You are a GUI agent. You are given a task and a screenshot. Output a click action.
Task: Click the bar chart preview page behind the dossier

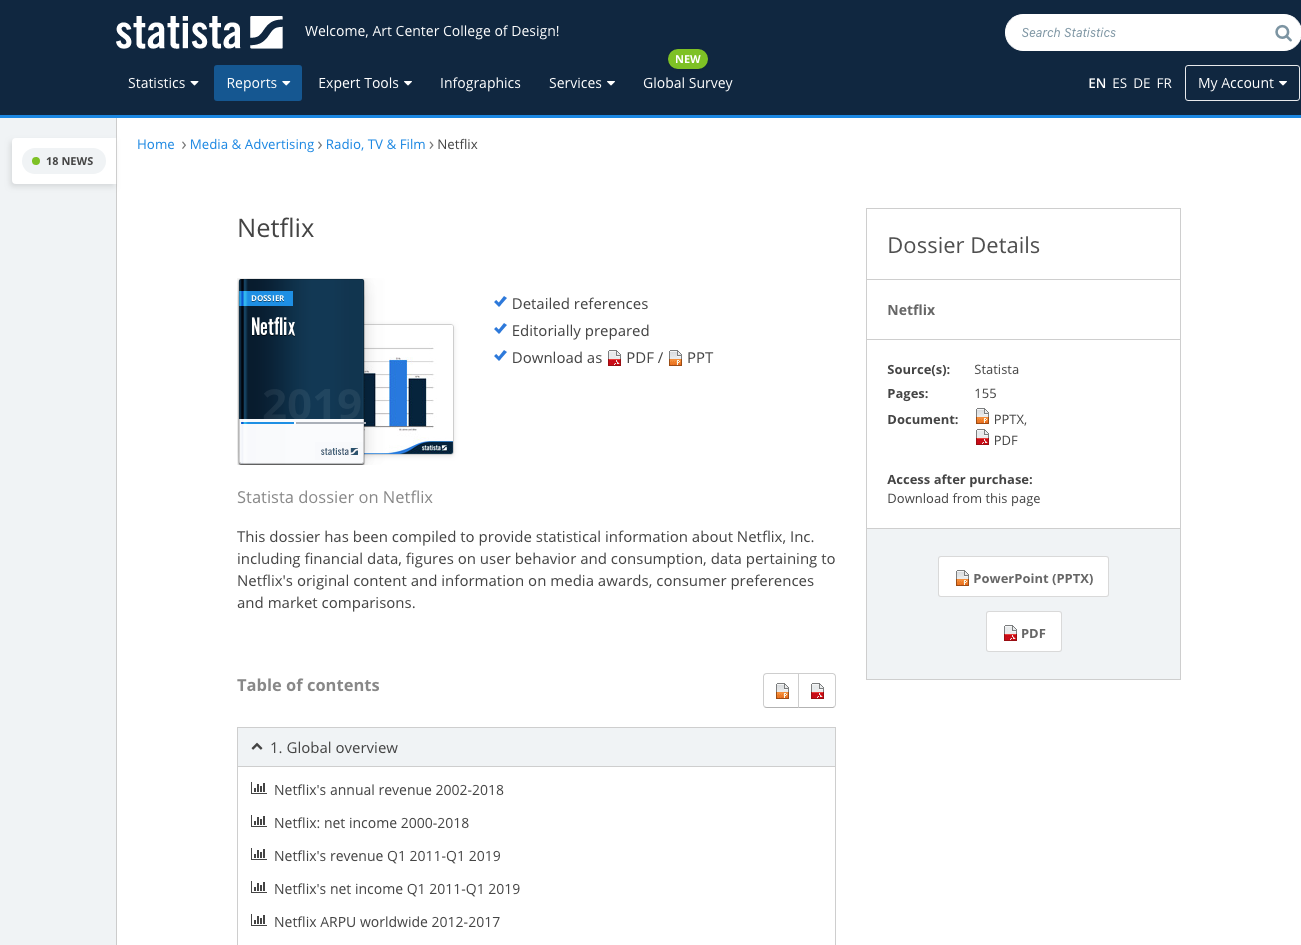(409, 389)
